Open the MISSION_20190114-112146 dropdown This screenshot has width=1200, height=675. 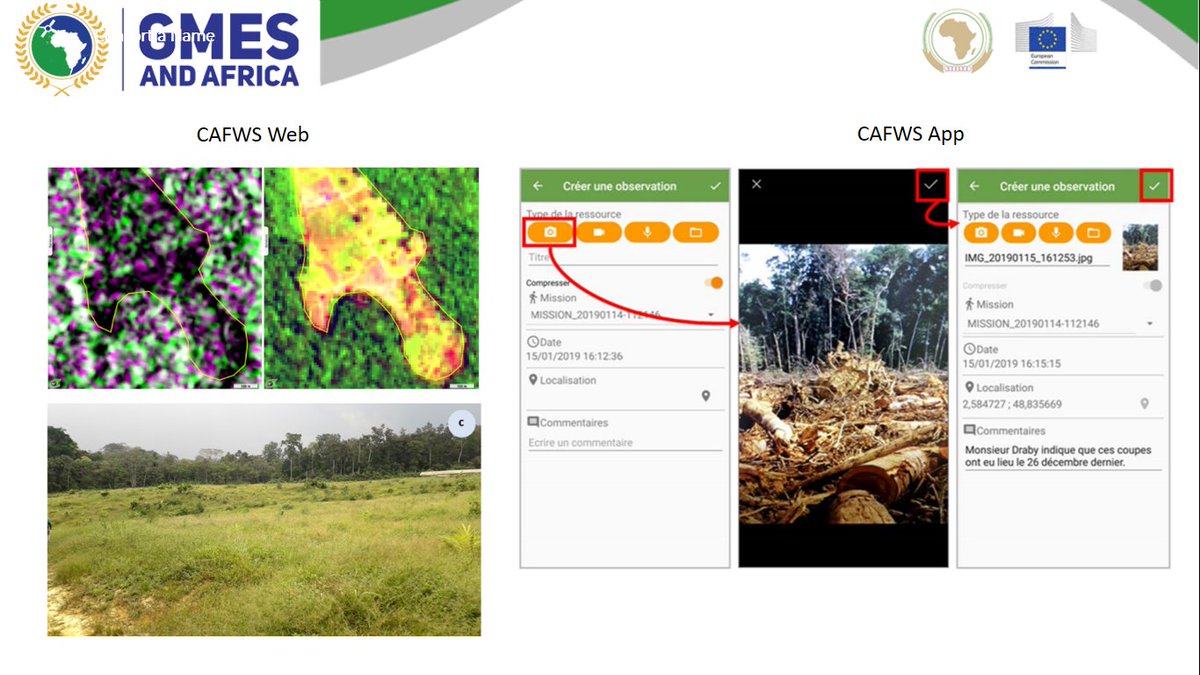711,313
